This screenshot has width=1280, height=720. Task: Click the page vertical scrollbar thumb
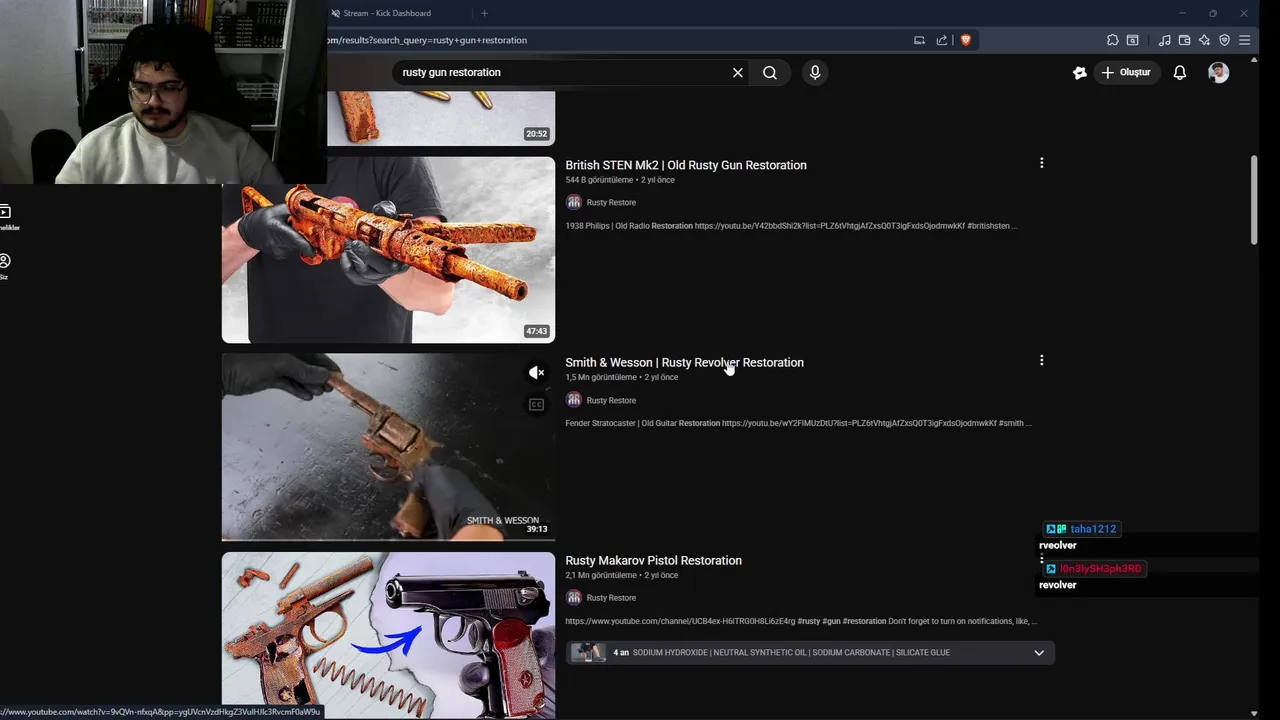[x=1254, y=198]
